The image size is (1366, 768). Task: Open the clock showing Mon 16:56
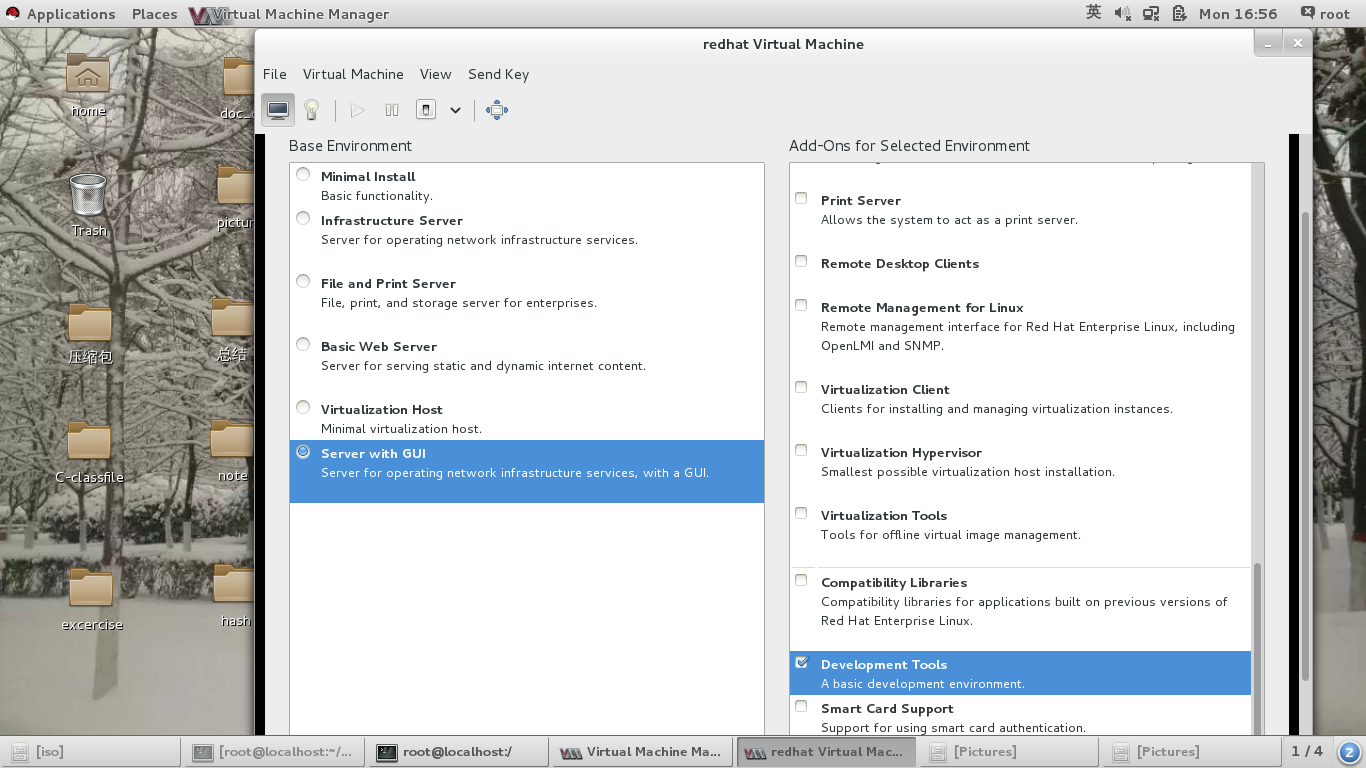click(x=1238, y=14)
